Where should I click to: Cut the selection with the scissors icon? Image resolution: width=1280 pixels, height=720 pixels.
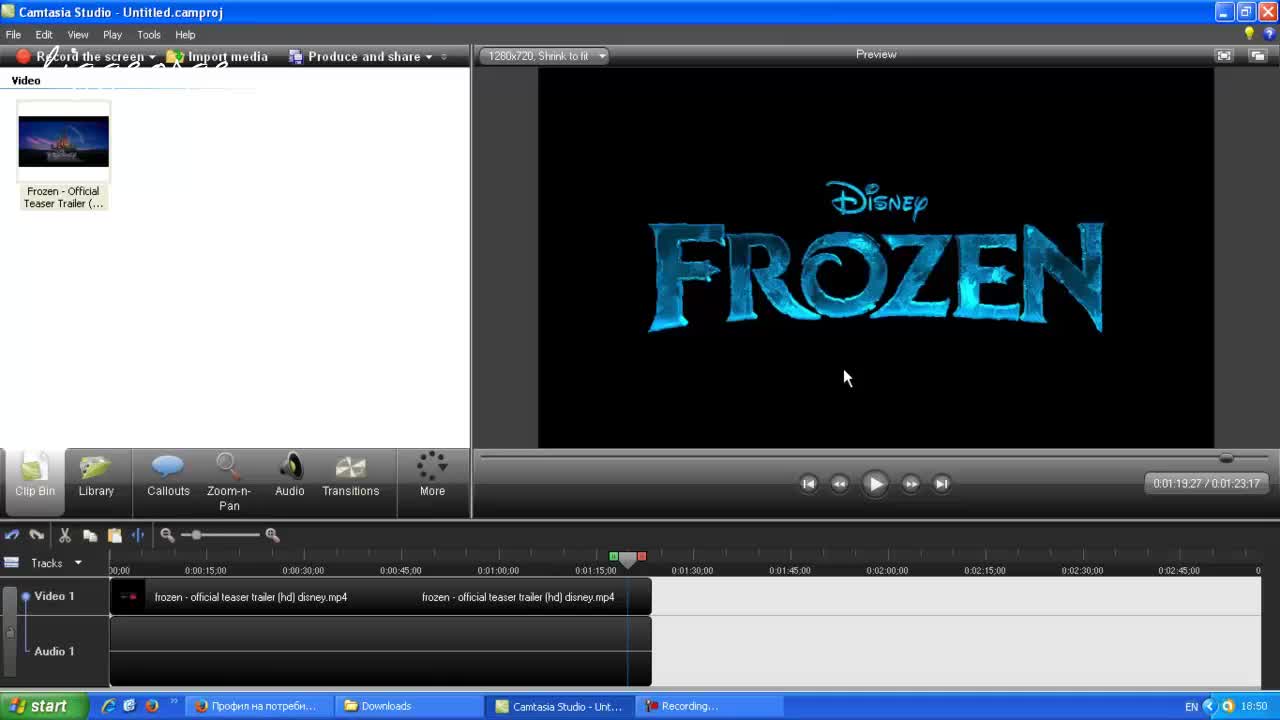65,535
